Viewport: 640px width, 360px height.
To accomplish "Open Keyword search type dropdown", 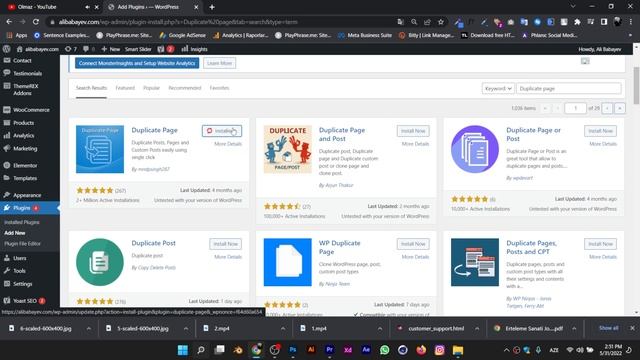I will (498, 89).
